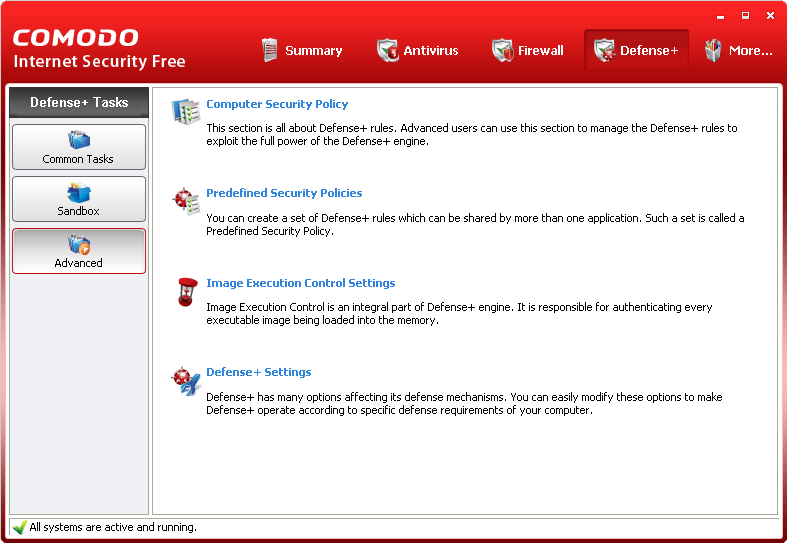Screen dimensions: 787x543
Task: Open the Summary tab
Action: [302, 50]
